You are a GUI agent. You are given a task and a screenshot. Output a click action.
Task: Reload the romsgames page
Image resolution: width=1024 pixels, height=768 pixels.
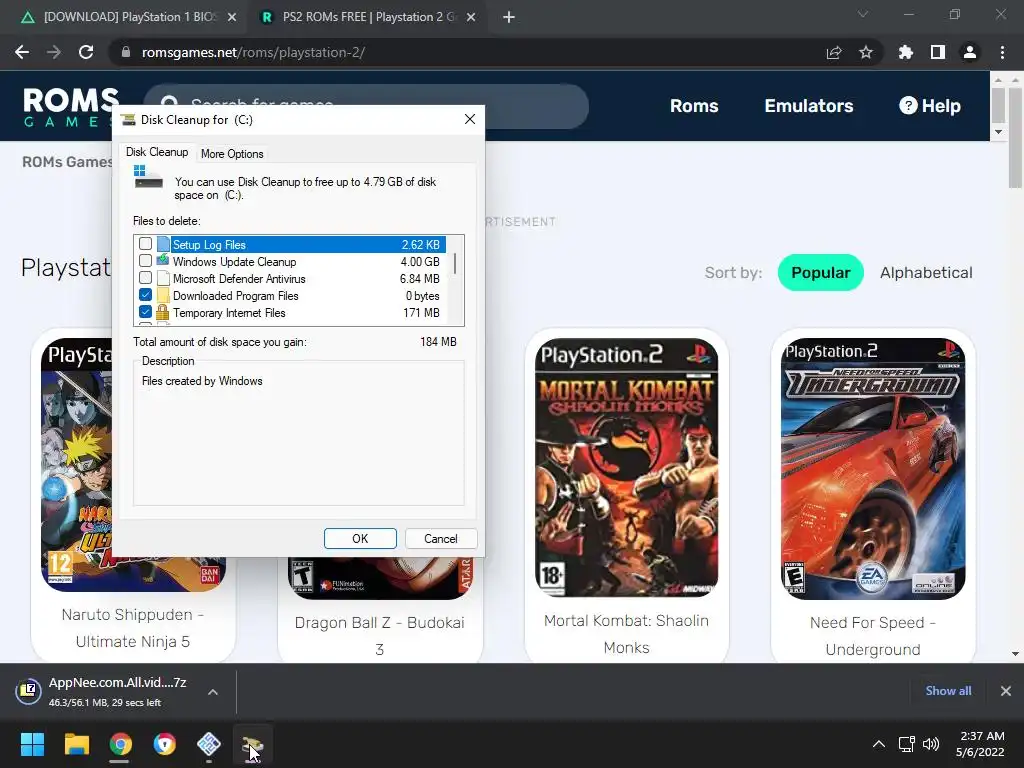click(x=86, y=52)
